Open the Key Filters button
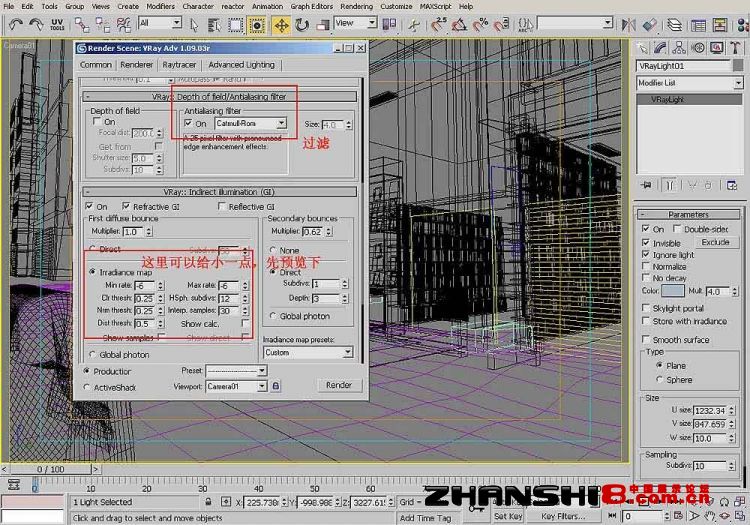 pos(563,516)
